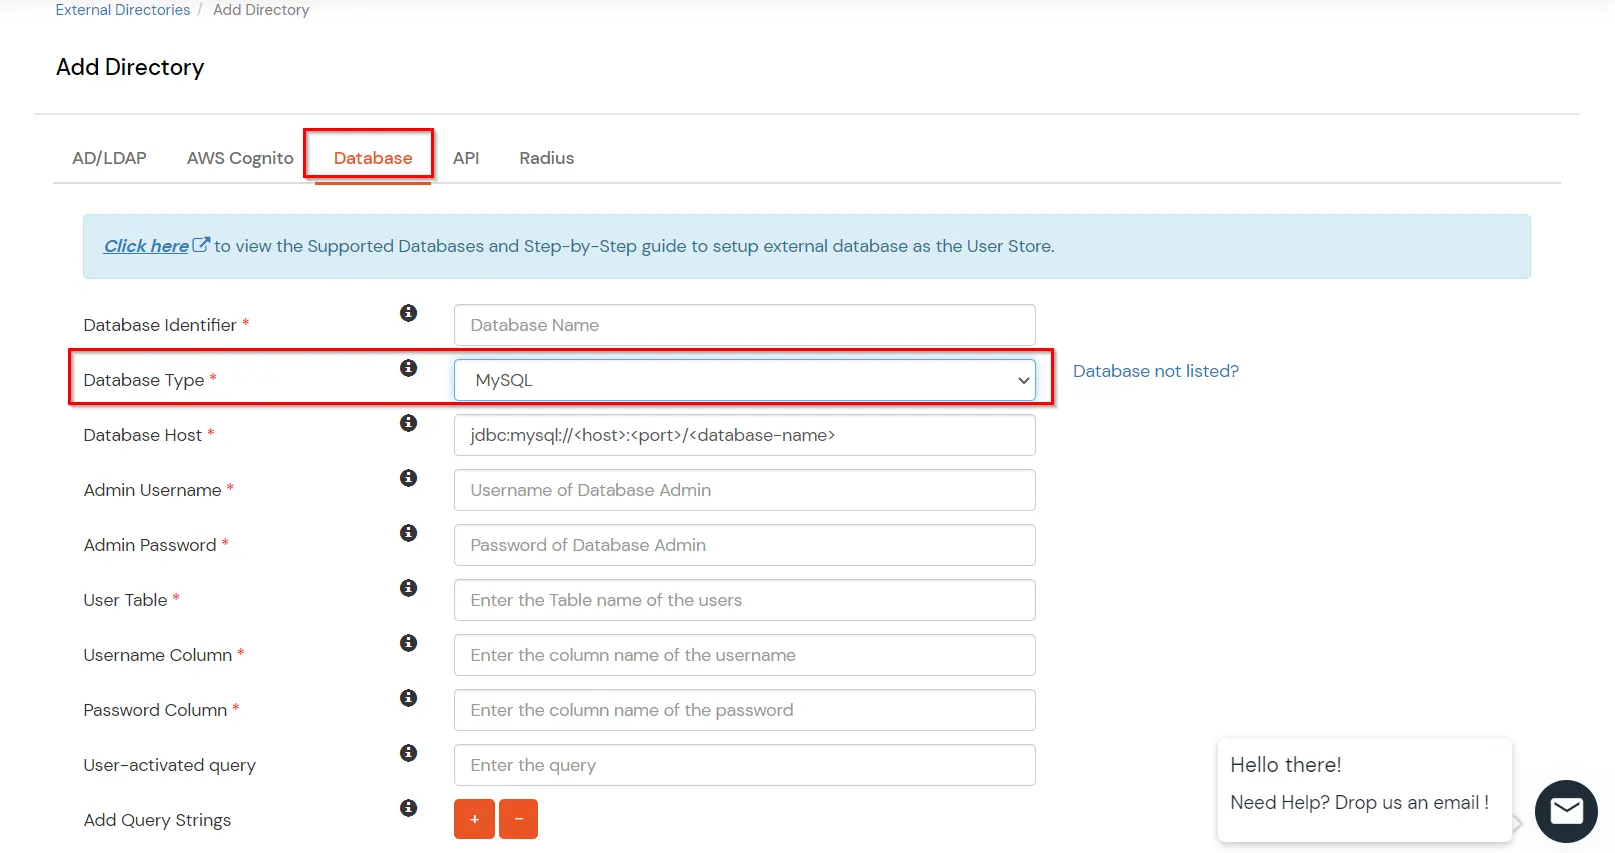Click info icon next to Password Column

click(x=408, y=698)
